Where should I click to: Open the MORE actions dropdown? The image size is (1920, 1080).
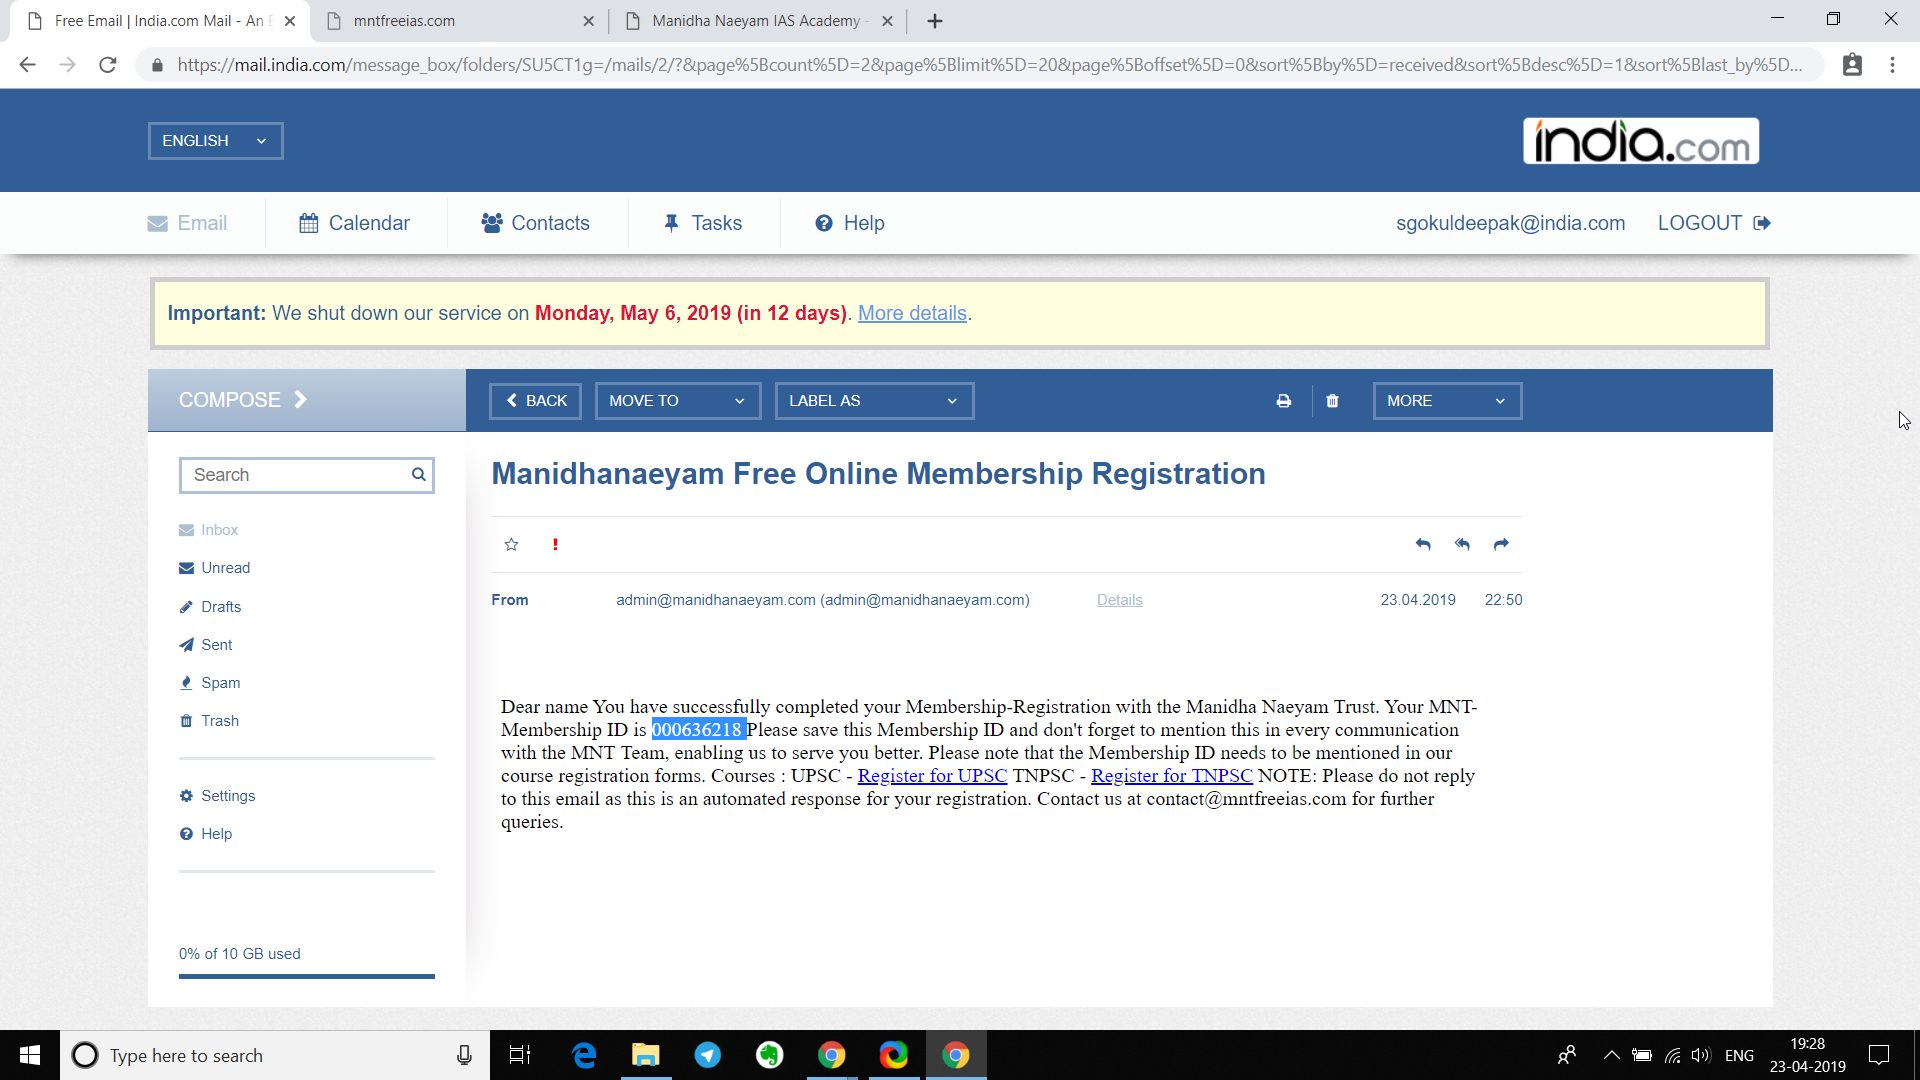click(x=1447, y=401)
